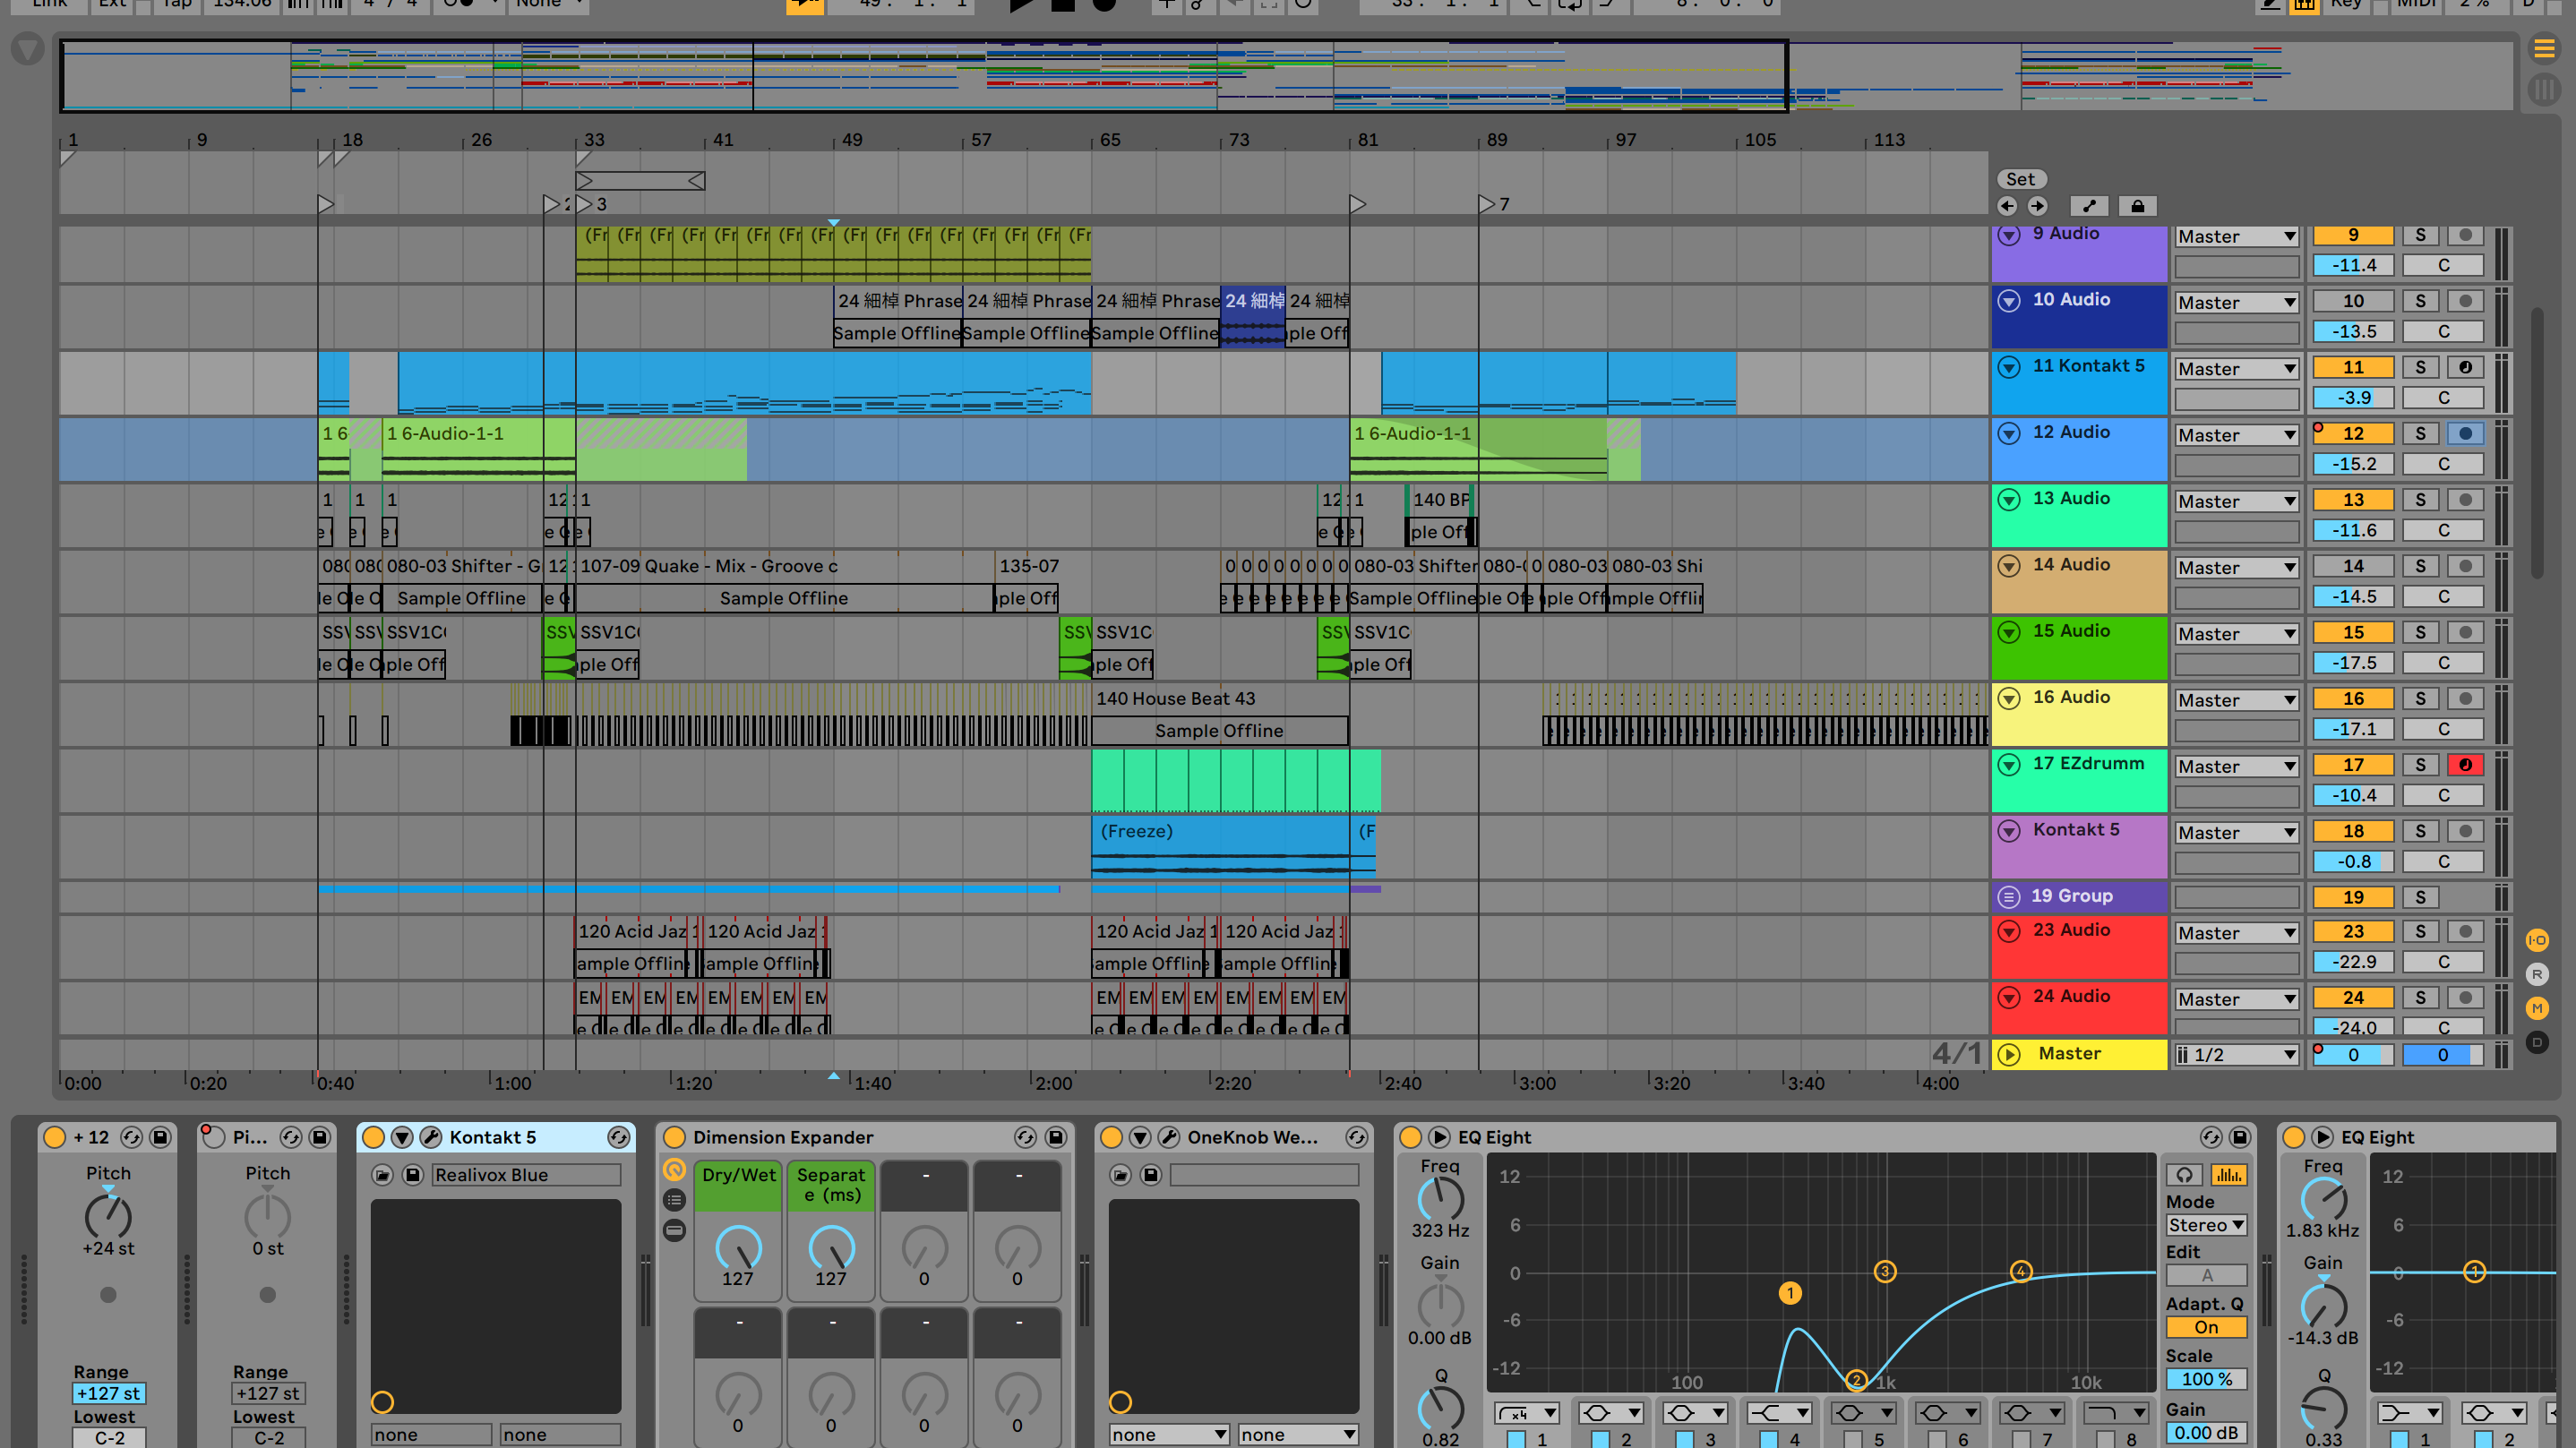The image size is (2576, 1448).
Task: Show in/out section I-O button
Action: click(x=2537, y=940)
